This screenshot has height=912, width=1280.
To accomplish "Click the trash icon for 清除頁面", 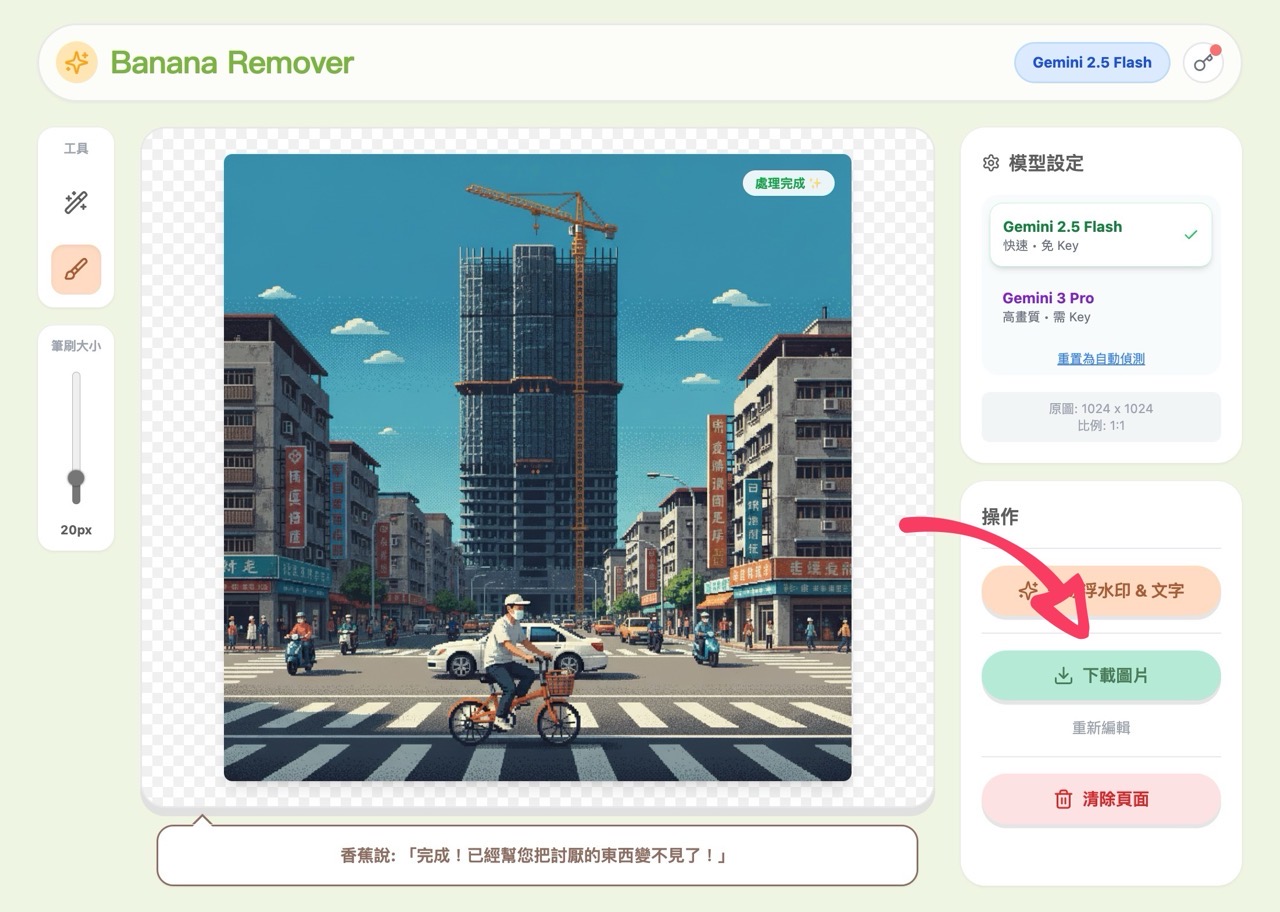I will tap(1063, 799).
